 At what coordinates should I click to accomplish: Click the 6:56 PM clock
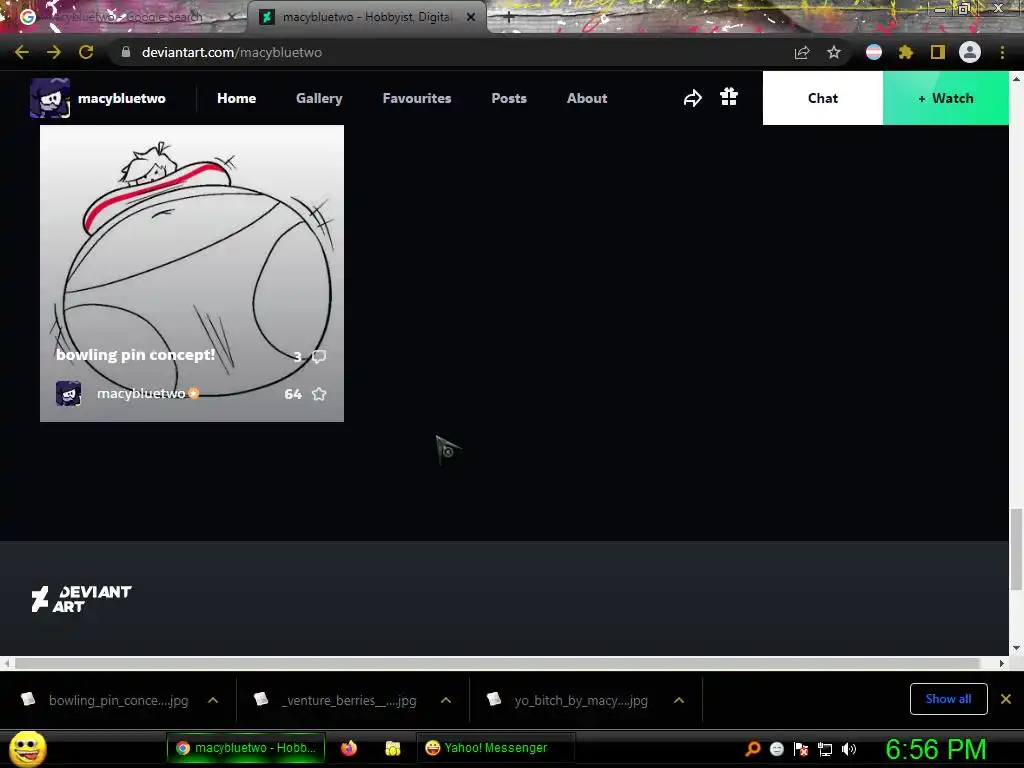point(935,749)
